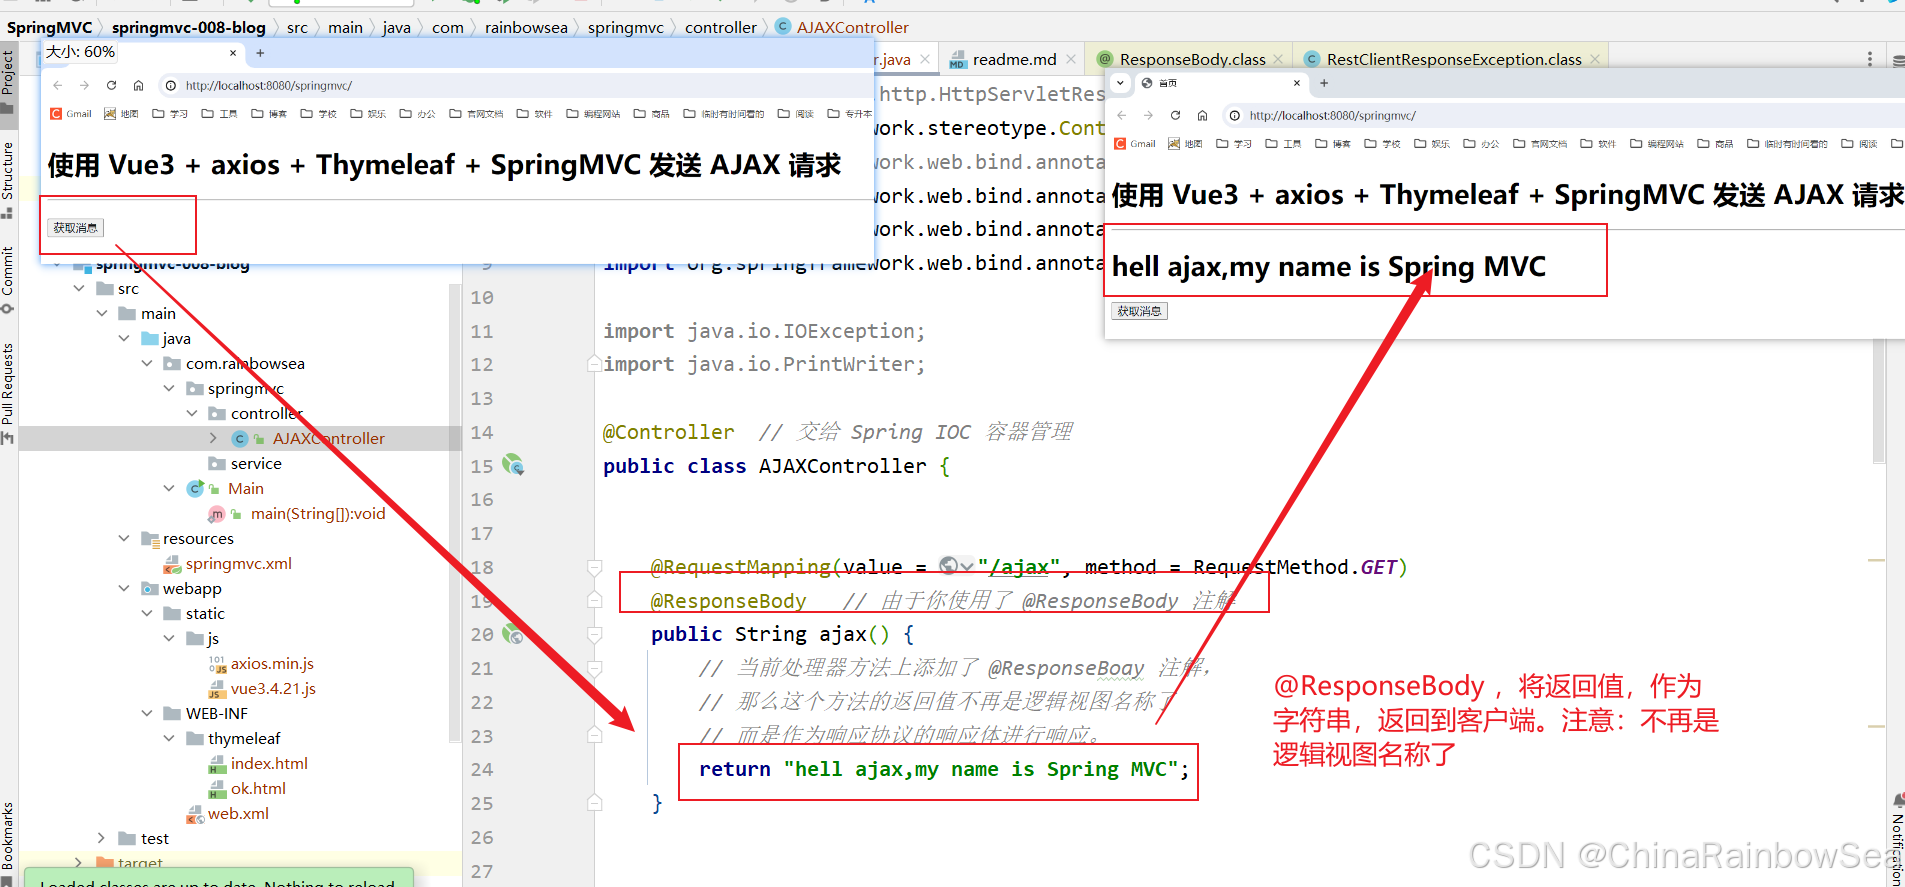Screen dimensions: 1905x887
Task: Click 获取消息 button in left browser page
Action: (75, 228)
